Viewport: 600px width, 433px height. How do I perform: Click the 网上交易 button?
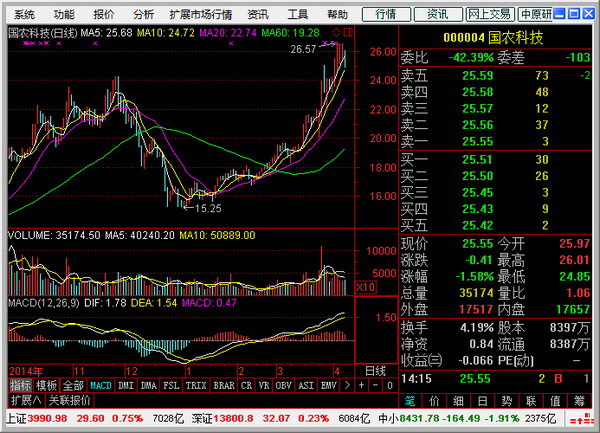(x=491, y=14)
